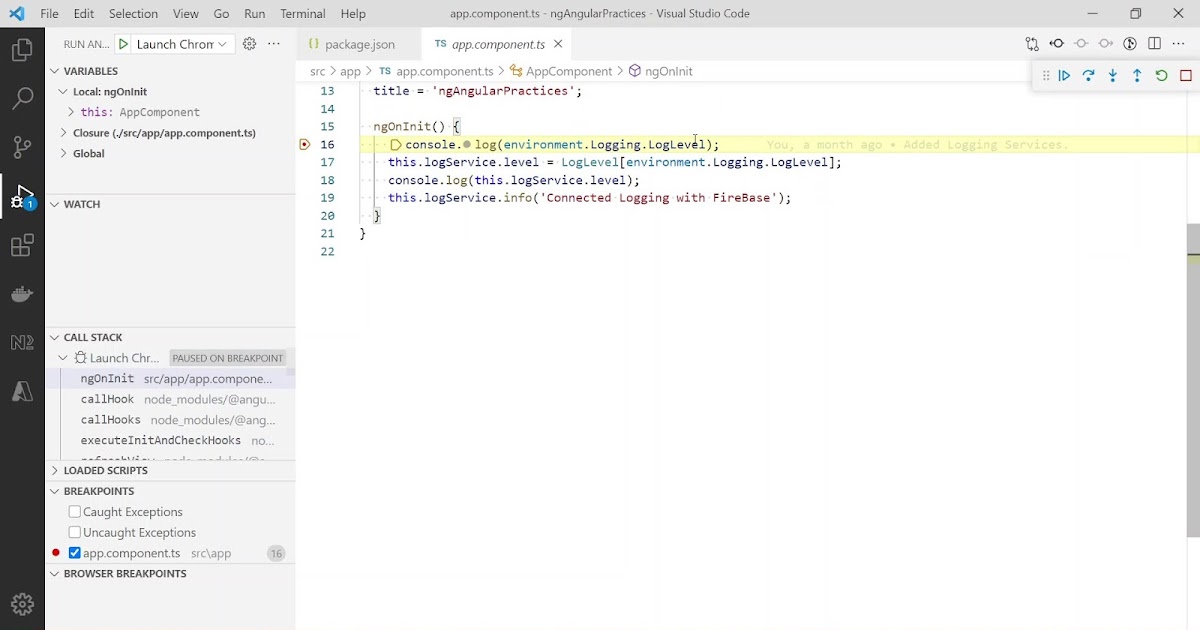1200x630 pixels.
Task: Open the File menu
Action: click(49, 14)
